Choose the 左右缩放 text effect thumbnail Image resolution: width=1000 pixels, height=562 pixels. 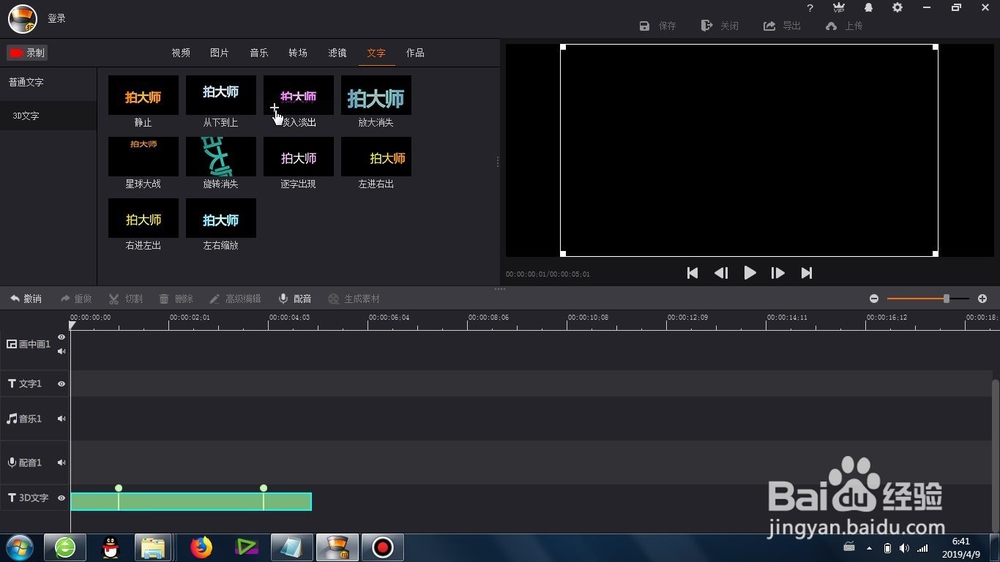tap(221, 218)
